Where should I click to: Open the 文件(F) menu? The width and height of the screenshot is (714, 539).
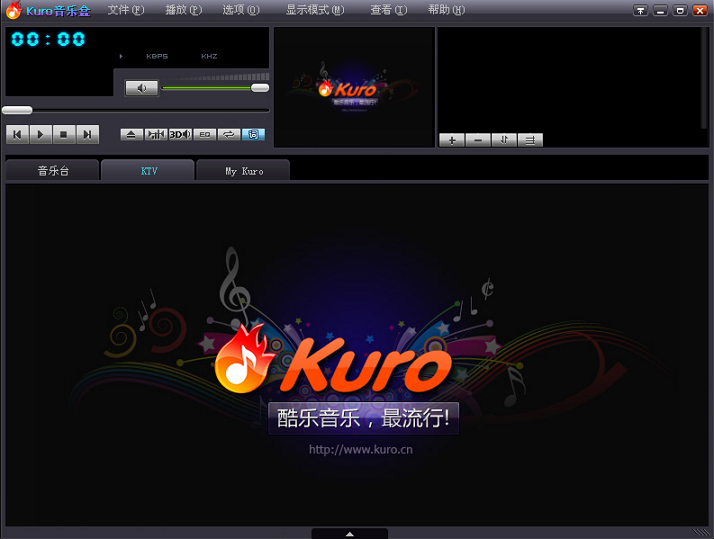(x=126, y=10)
